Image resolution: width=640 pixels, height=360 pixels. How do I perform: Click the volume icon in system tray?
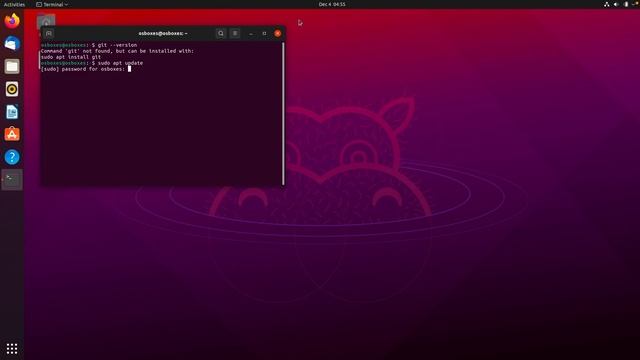click(x=616, y=4)
